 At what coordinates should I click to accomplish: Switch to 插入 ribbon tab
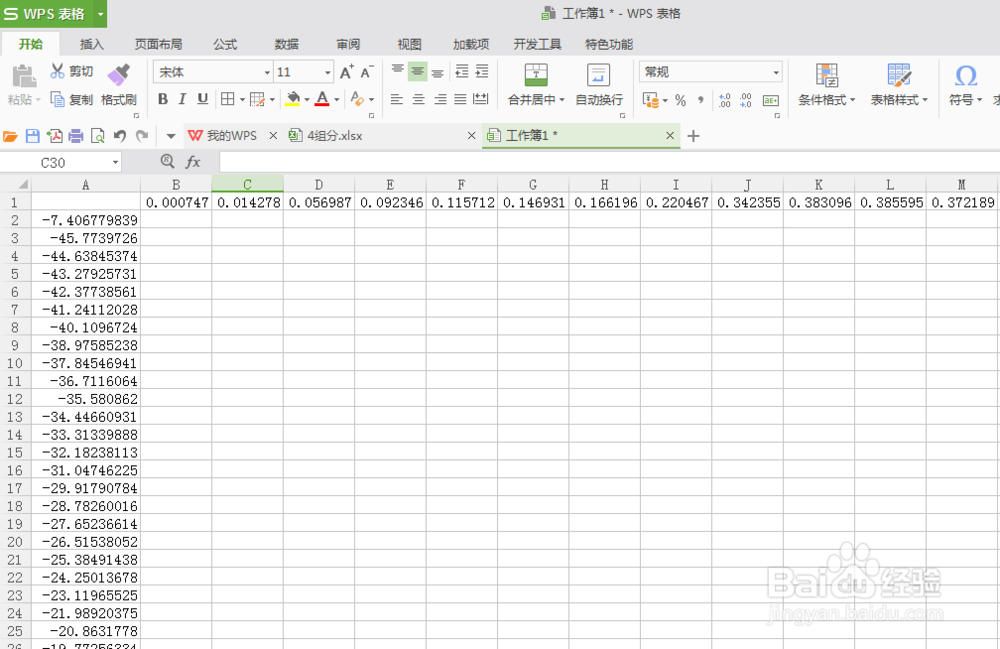pyautogui.click(x=92, y=44)
